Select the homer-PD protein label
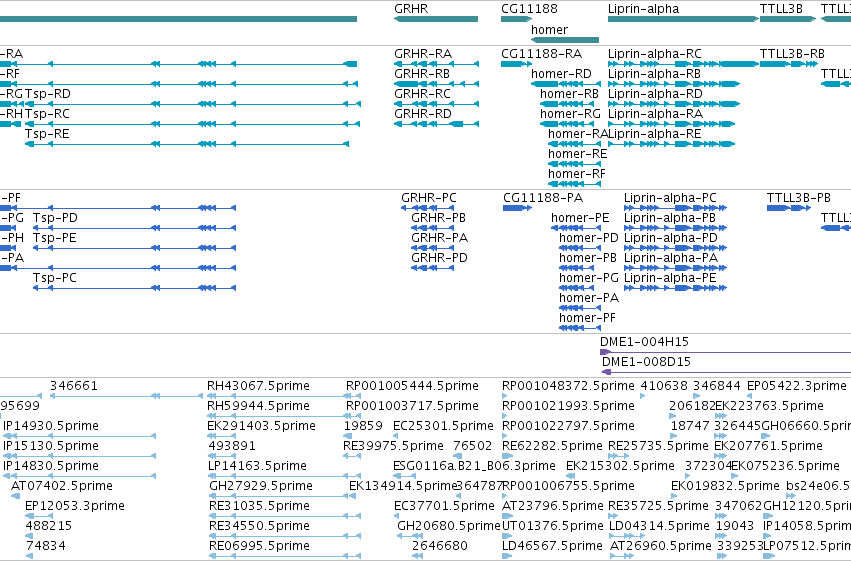The height and width of the screenshot is (561, 851). [589, 238]
